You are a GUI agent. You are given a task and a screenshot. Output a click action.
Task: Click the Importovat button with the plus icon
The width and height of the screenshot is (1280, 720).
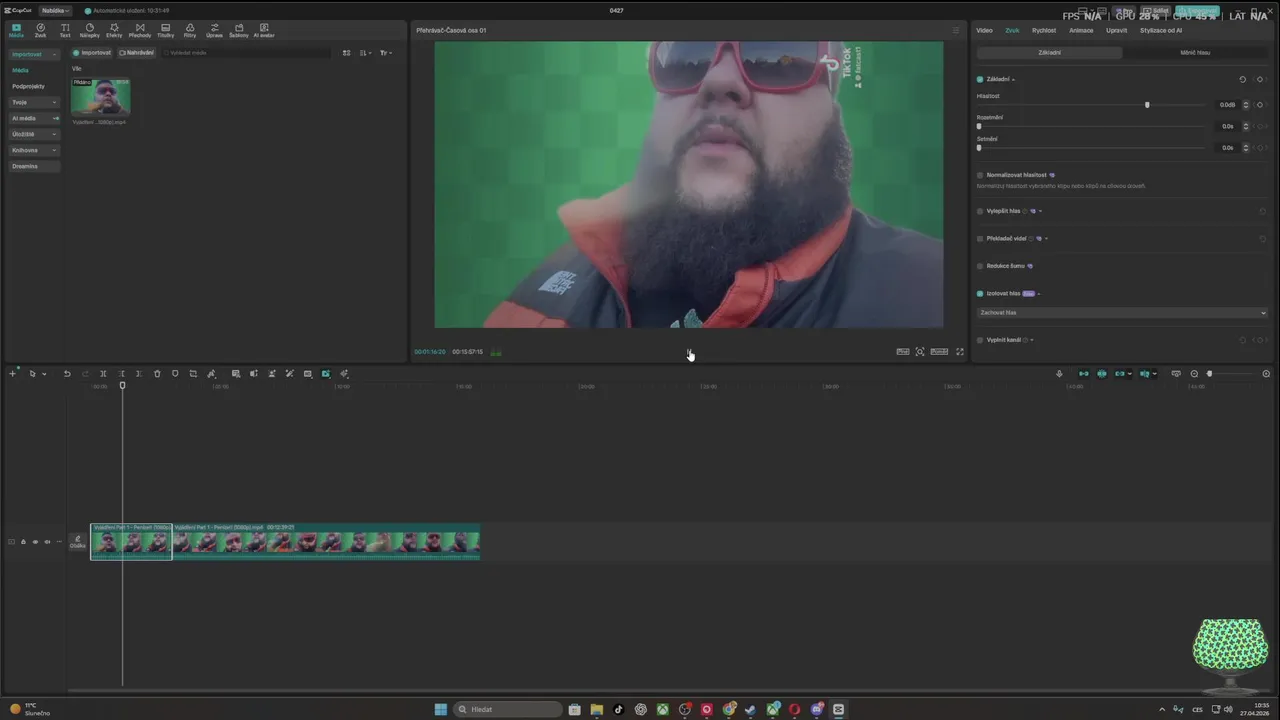pos(92,53)
